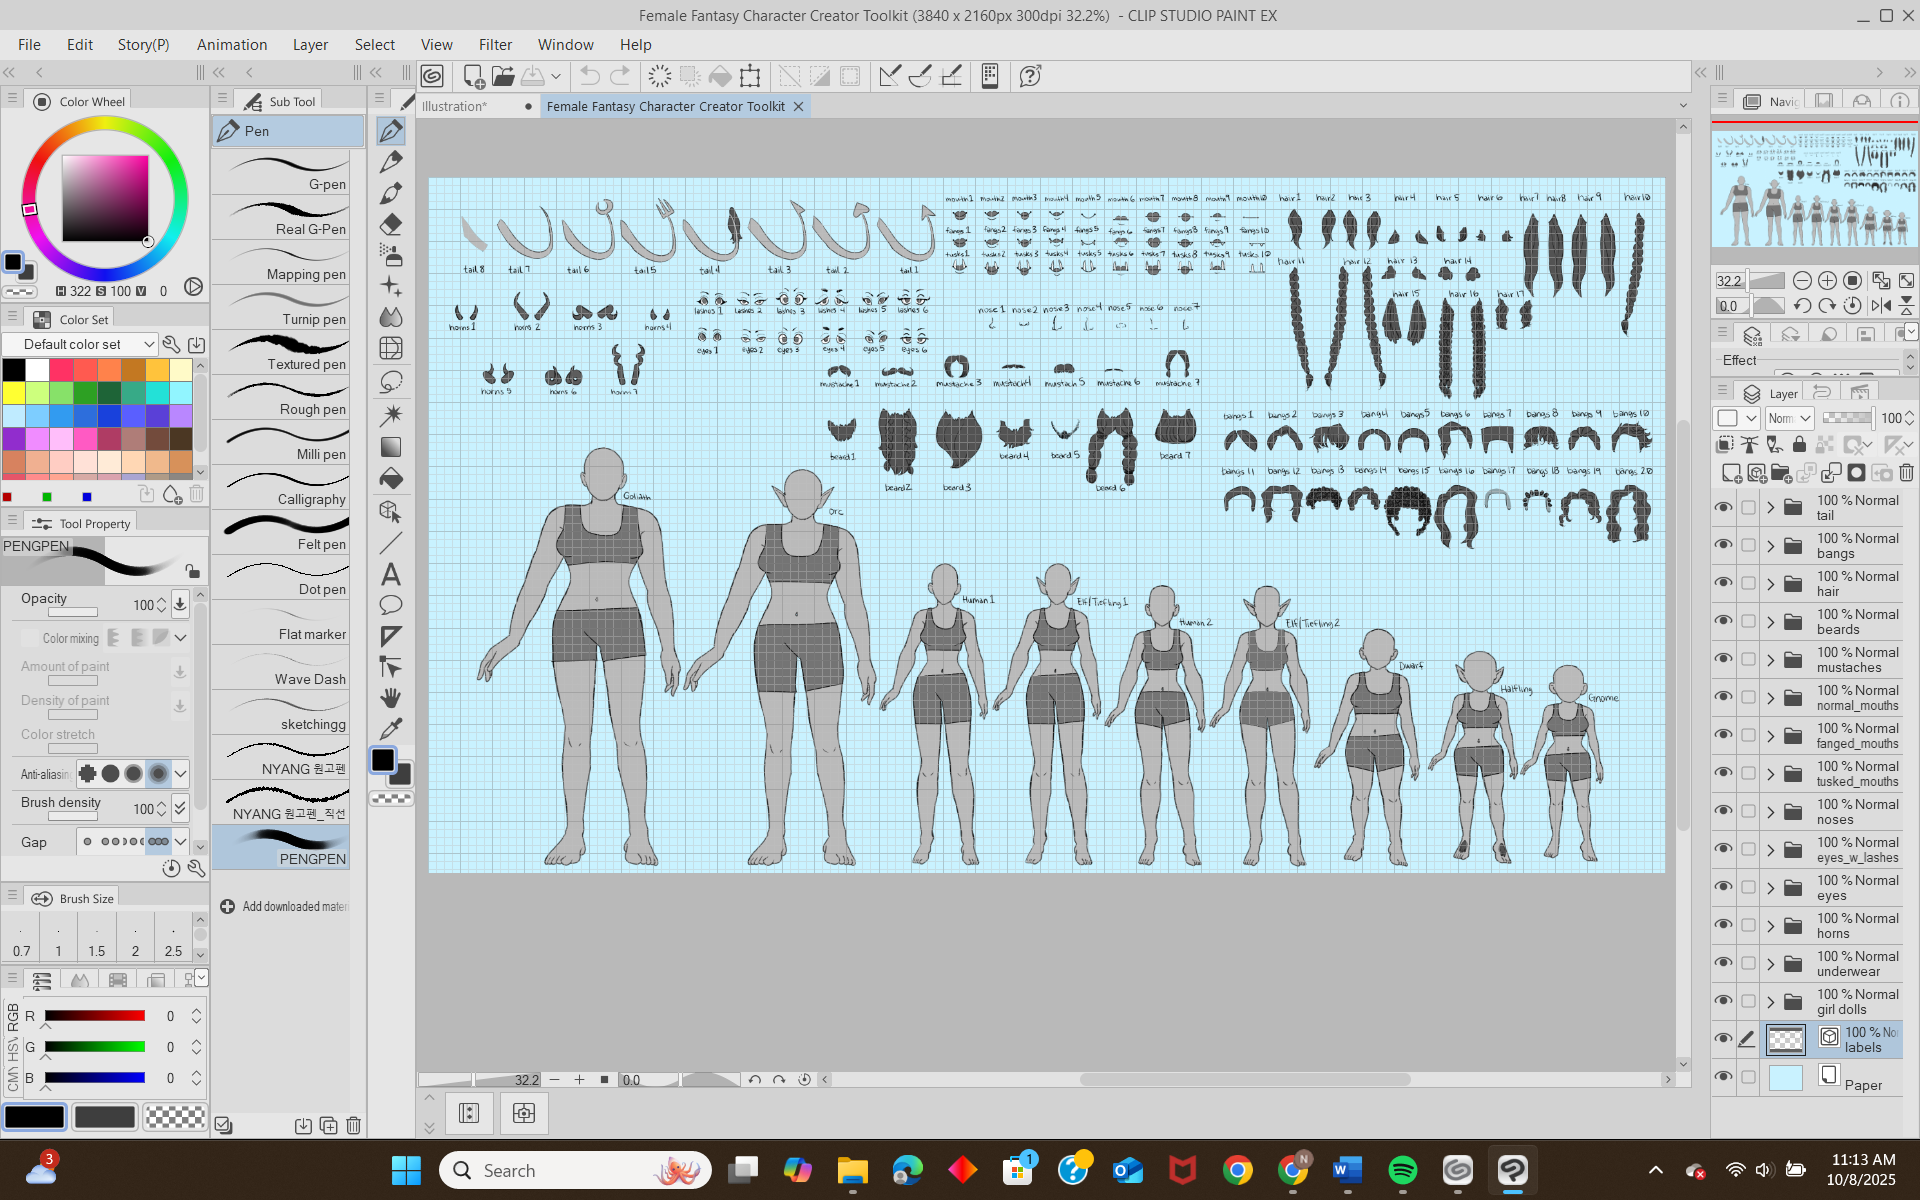Select the Hand move tool
This screenshot has height=1200, width=1920.
pos(391,698)
